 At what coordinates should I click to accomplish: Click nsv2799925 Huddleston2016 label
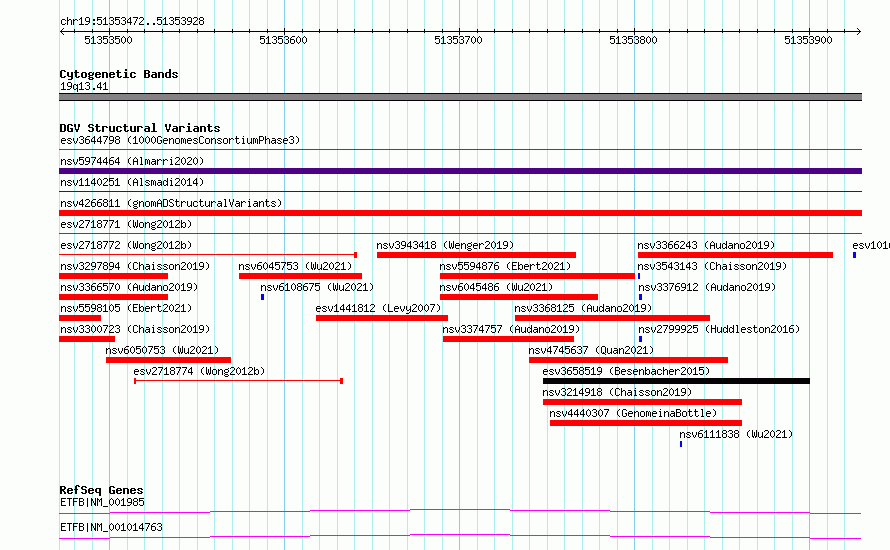coord(719,329)
